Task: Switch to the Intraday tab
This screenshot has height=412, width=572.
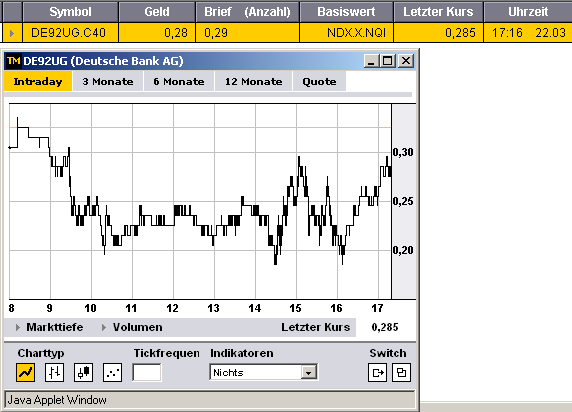Action: tap(38, 81)
